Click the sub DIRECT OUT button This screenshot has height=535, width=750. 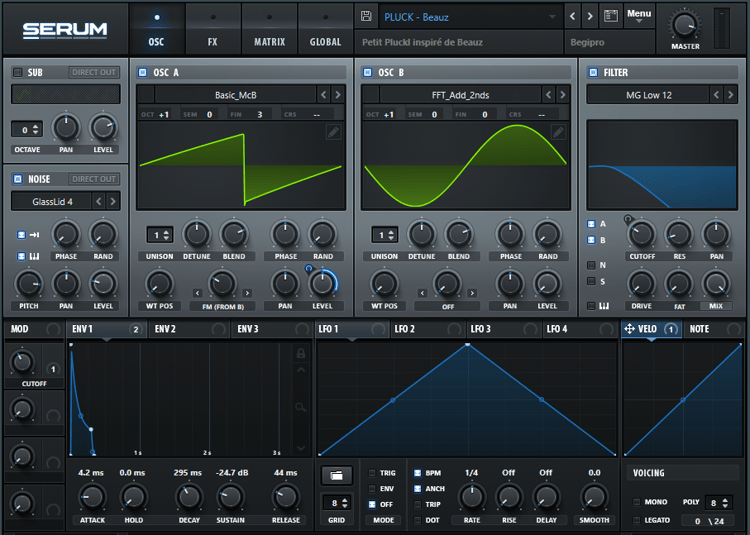coord(94,72)
